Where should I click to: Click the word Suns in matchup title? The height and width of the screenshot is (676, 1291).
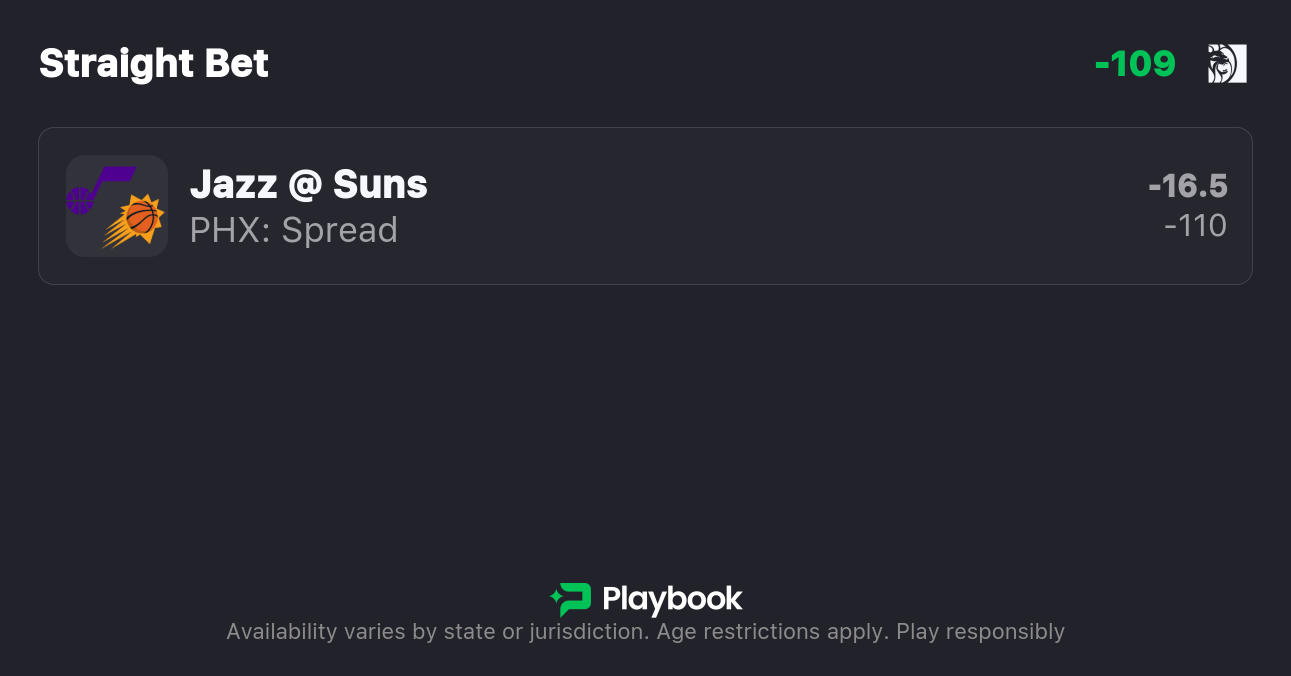[380, 185]
